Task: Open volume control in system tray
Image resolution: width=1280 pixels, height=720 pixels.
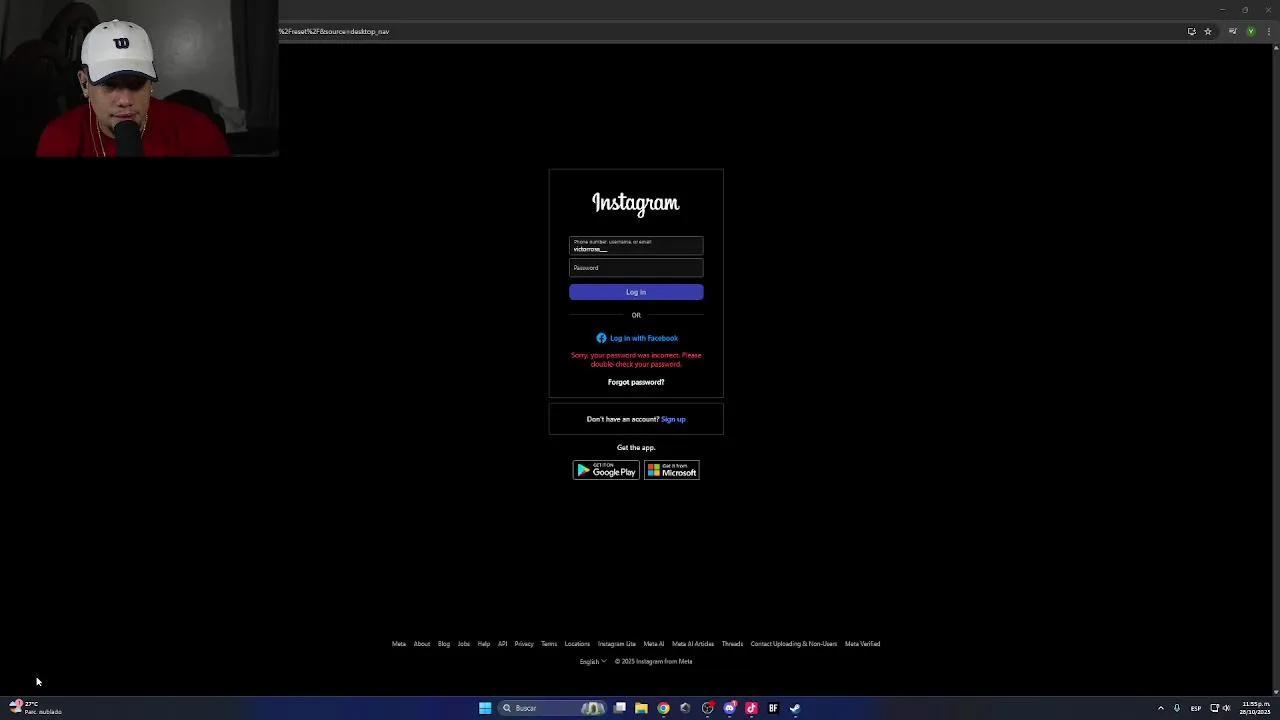Action: (x=1227, y=708)
